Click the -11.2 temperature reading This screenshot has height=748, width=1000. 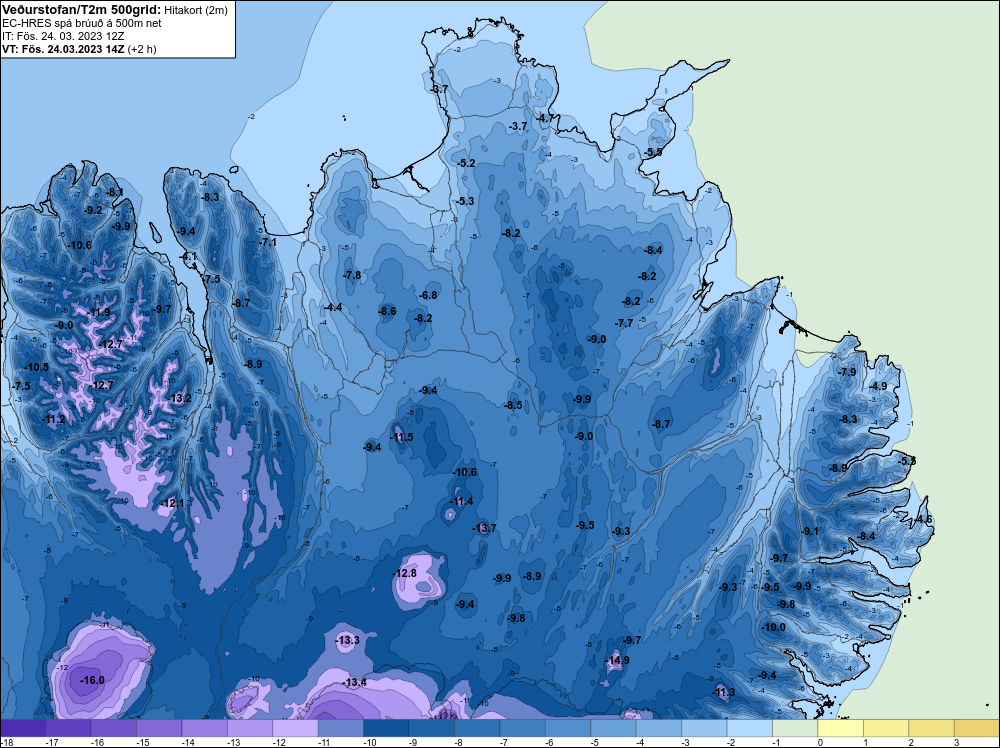pos(54,420)
